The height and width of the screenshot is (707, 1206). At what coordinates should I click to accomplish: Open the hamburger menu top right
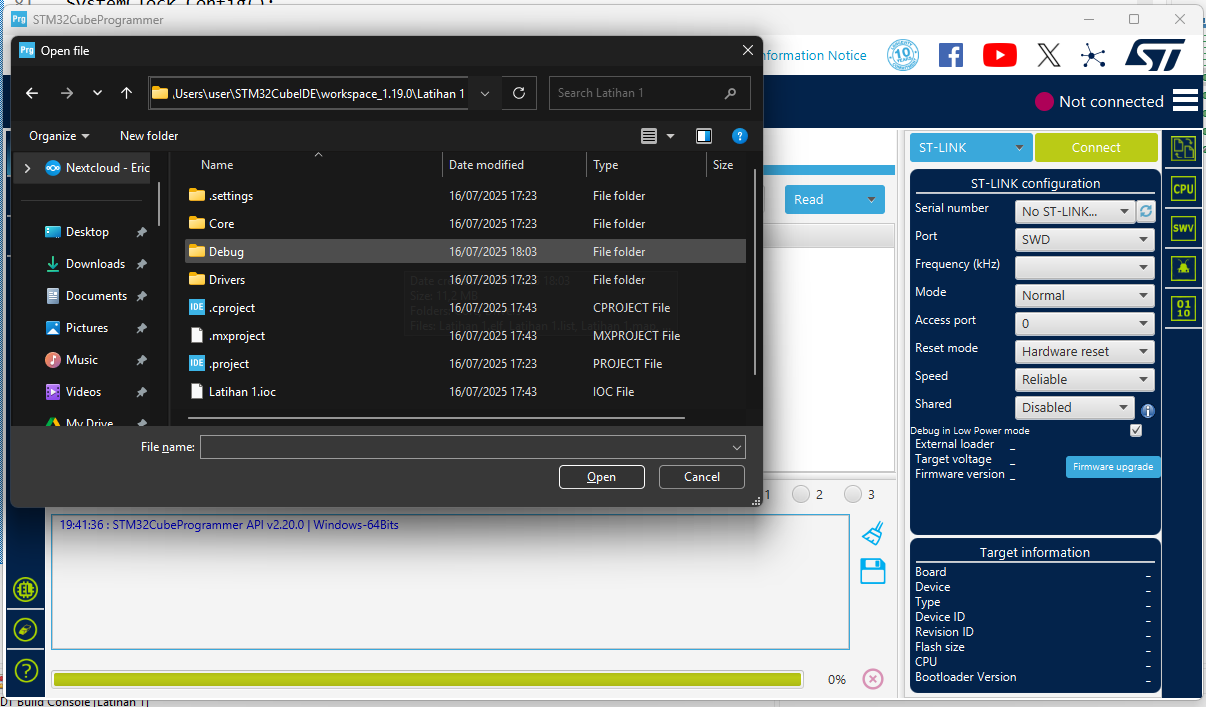[1185, 100]
